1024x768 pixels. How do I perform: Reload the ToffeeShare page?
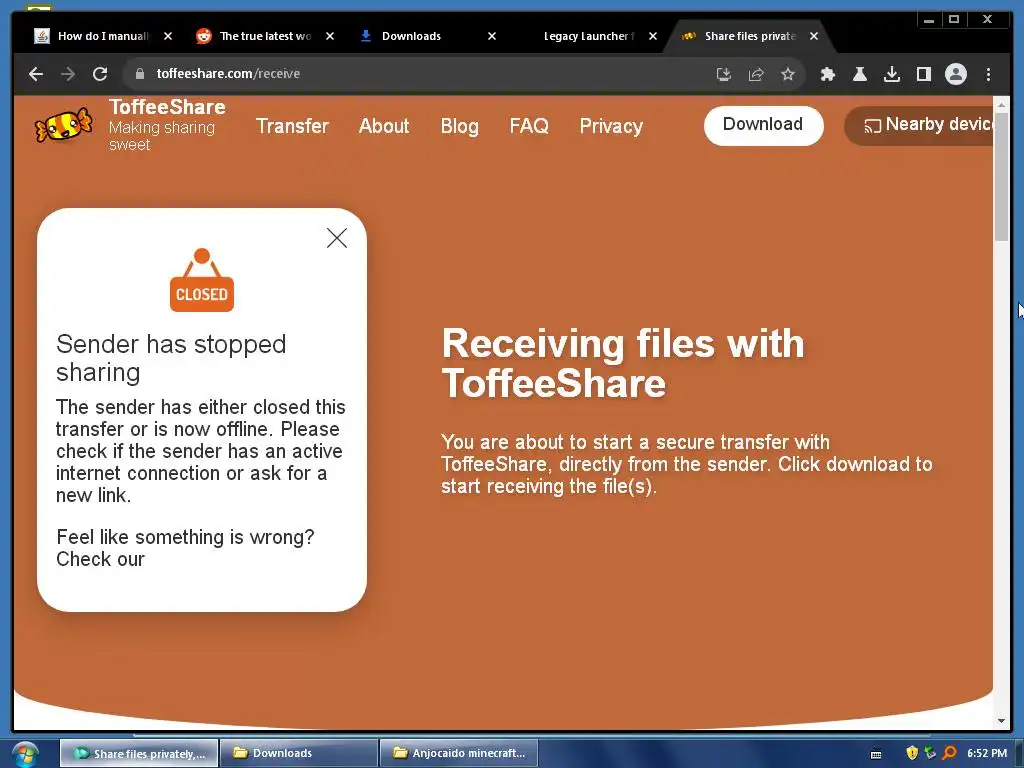(x=100, y=74)
